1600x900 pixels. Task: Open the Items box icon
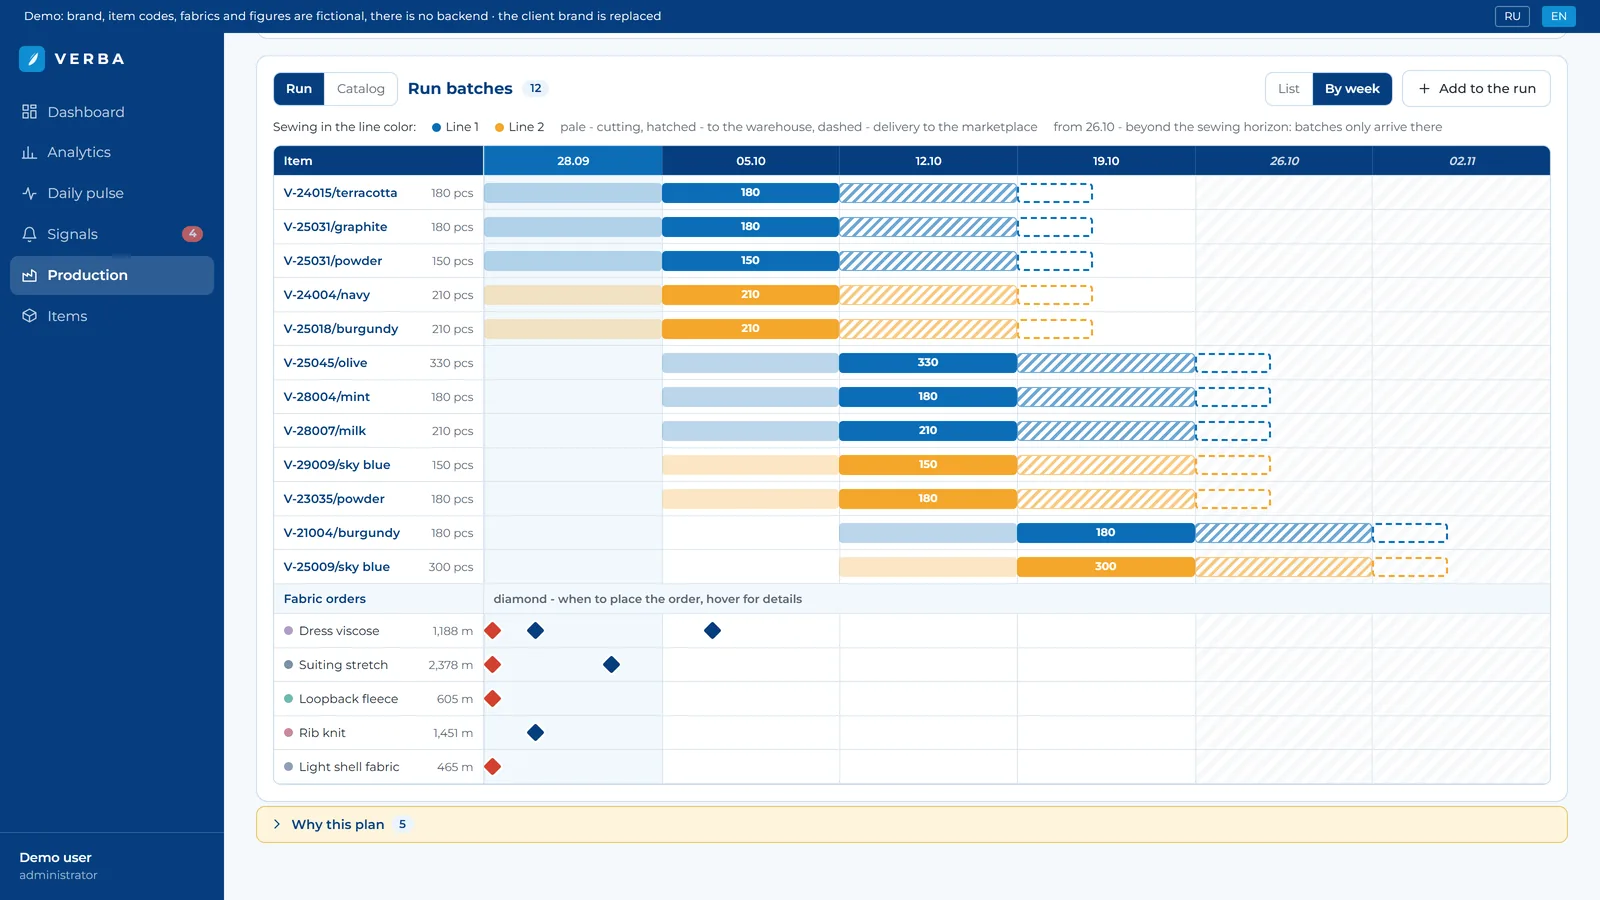29,316
